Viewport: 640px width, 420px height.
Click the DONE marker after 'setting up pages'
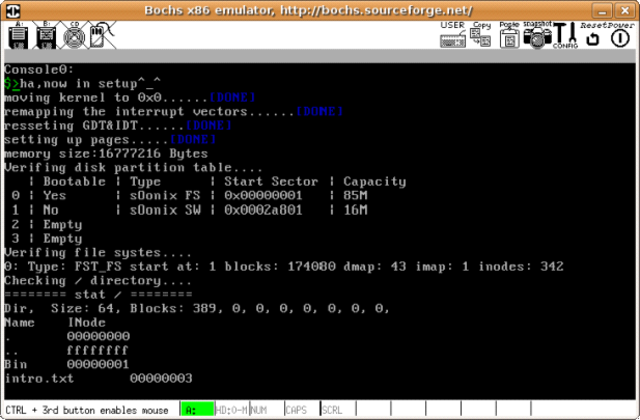[x=193, y=139]
